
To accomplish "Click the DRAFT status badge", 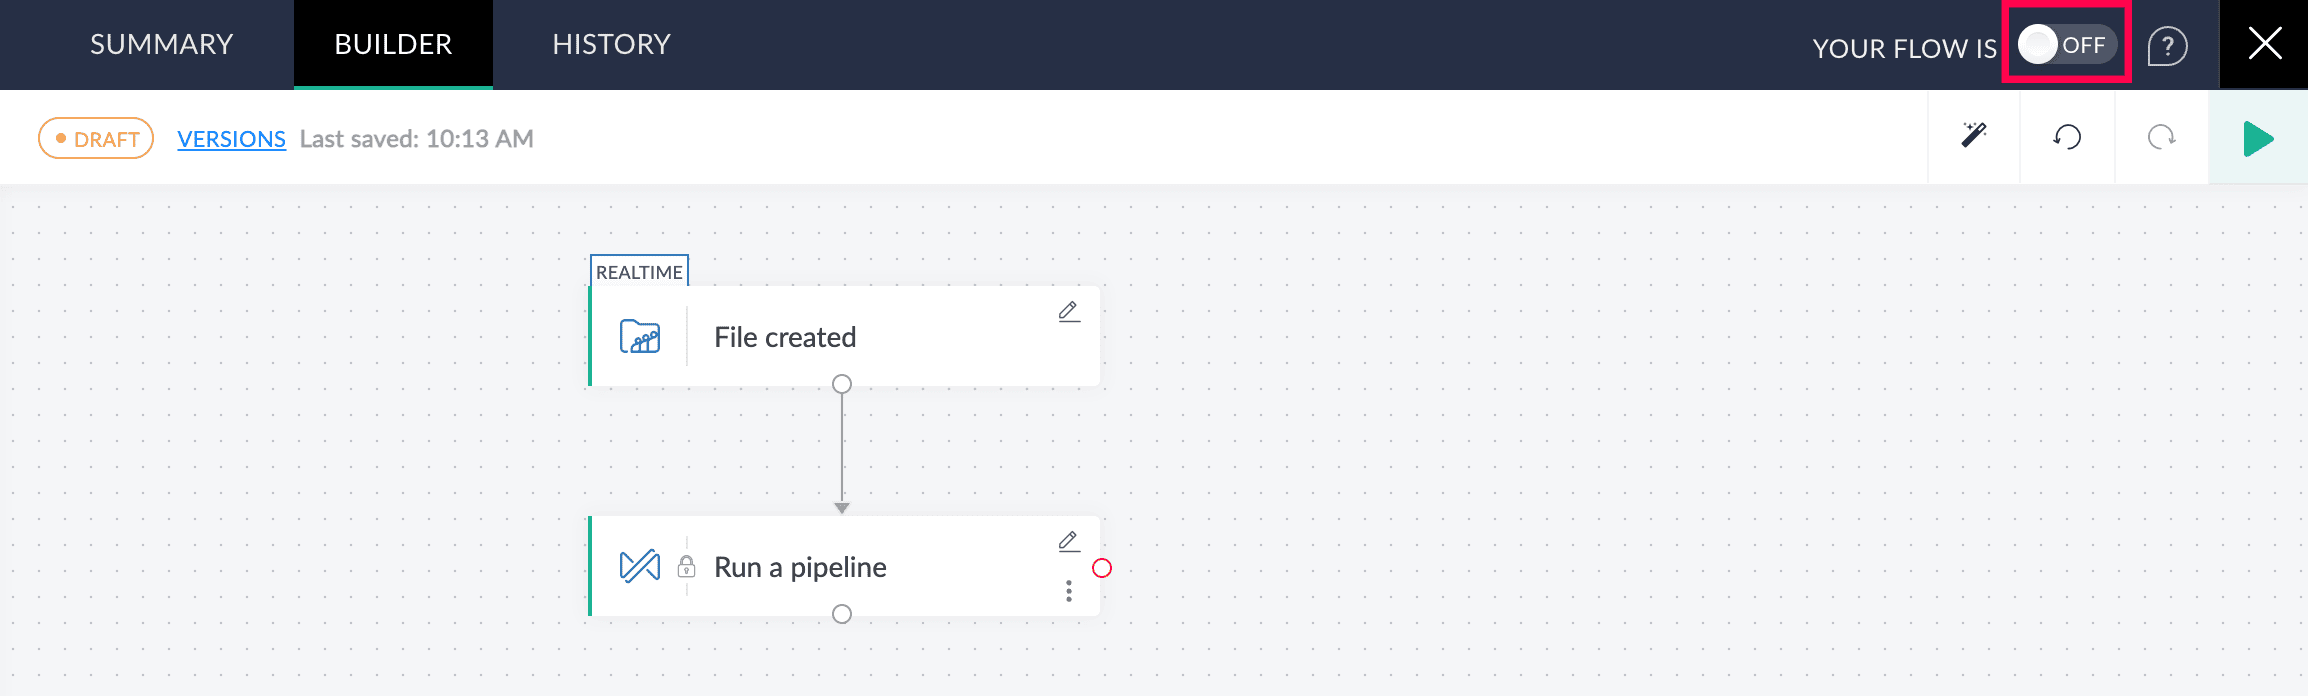I will pyautogui.click(x=96, y=139).
